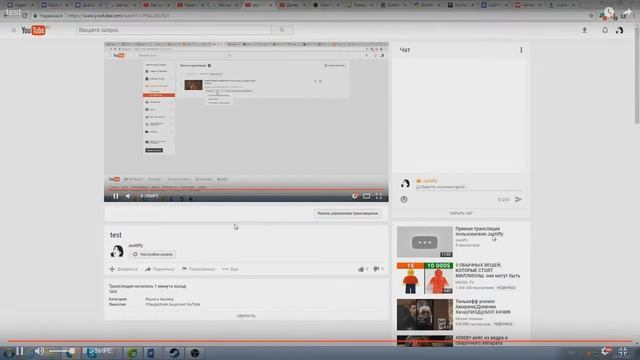
Task: Open Прямая трансляция пользователя Justify title
Action: point(480,231)
